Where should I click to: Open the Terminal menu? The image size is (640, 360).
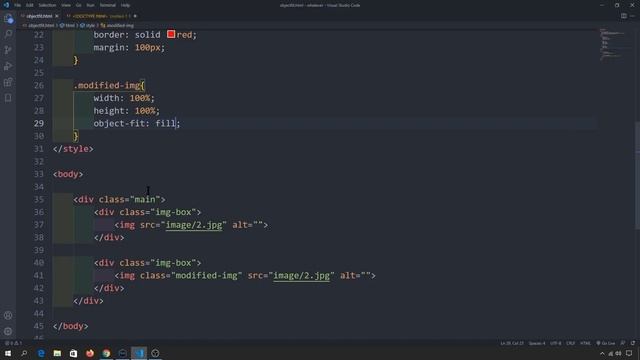108,5
